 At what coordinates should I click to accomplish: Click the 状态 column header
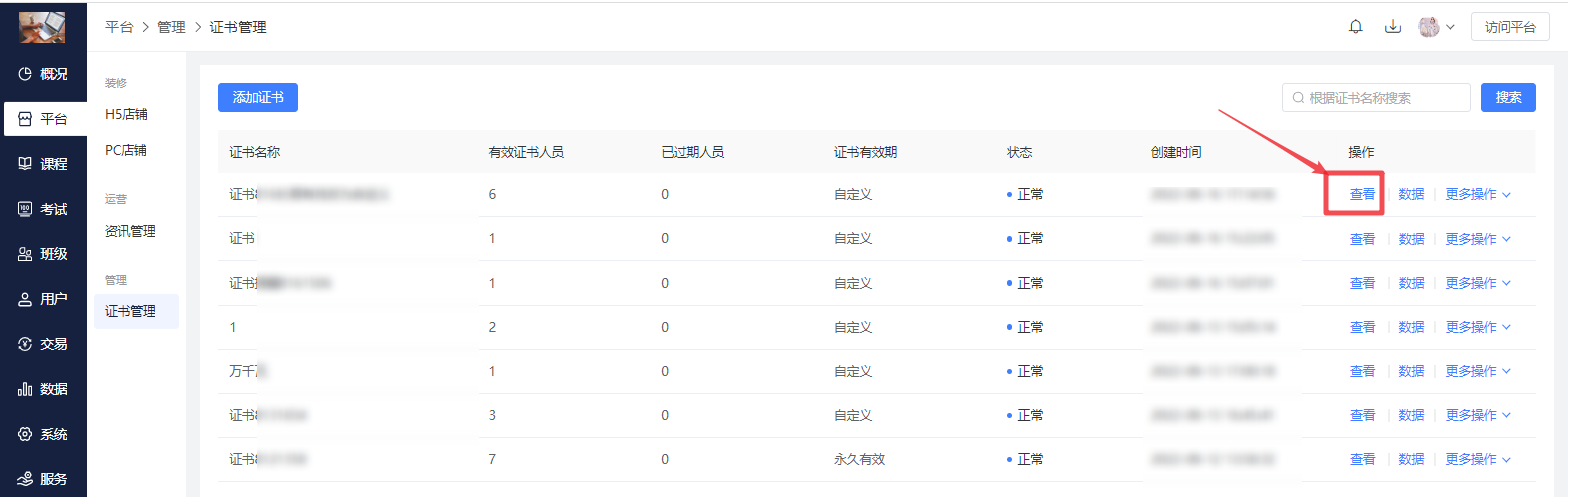point(1019,152)
